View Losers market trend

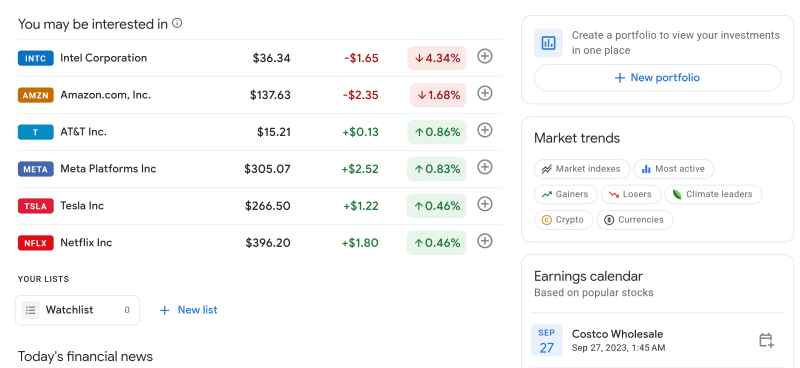(631, 194)
